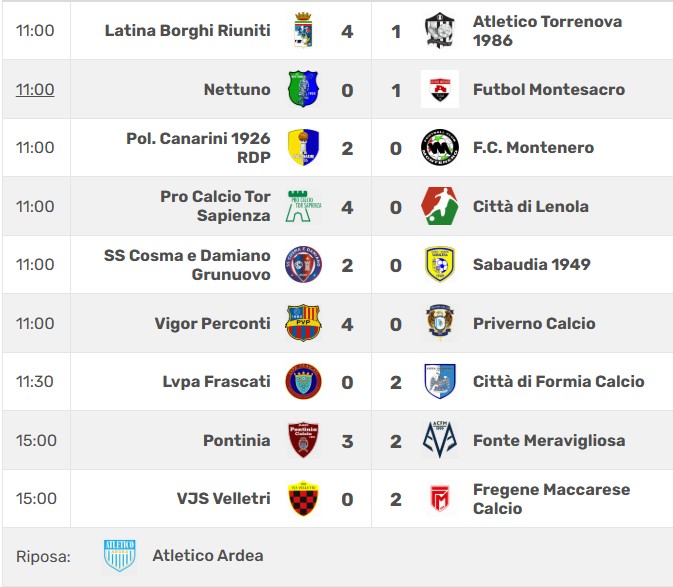Click the F.C. Montenero team name
Screen dimensions: 673x587
[x=533, y=147]
